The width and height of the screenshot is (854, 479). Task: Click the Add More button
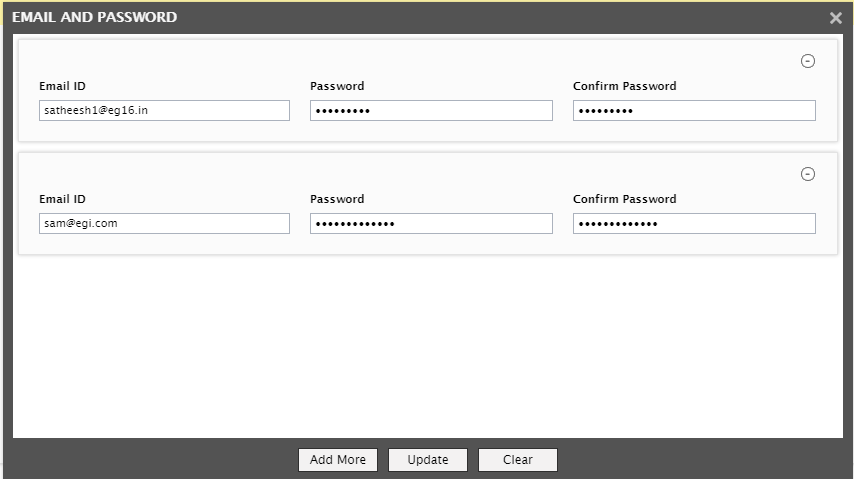coord(338,460)
